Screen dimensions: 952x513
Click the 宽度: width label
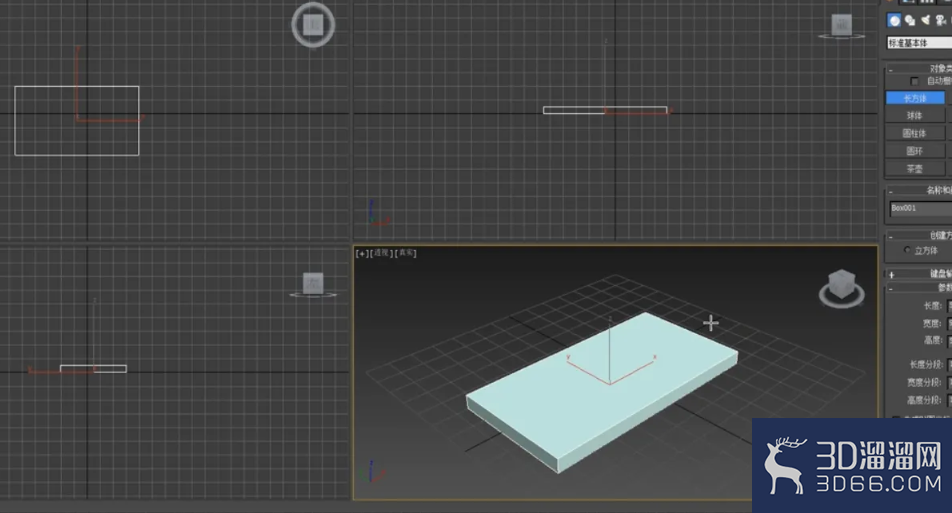click(x=933, y=324)
